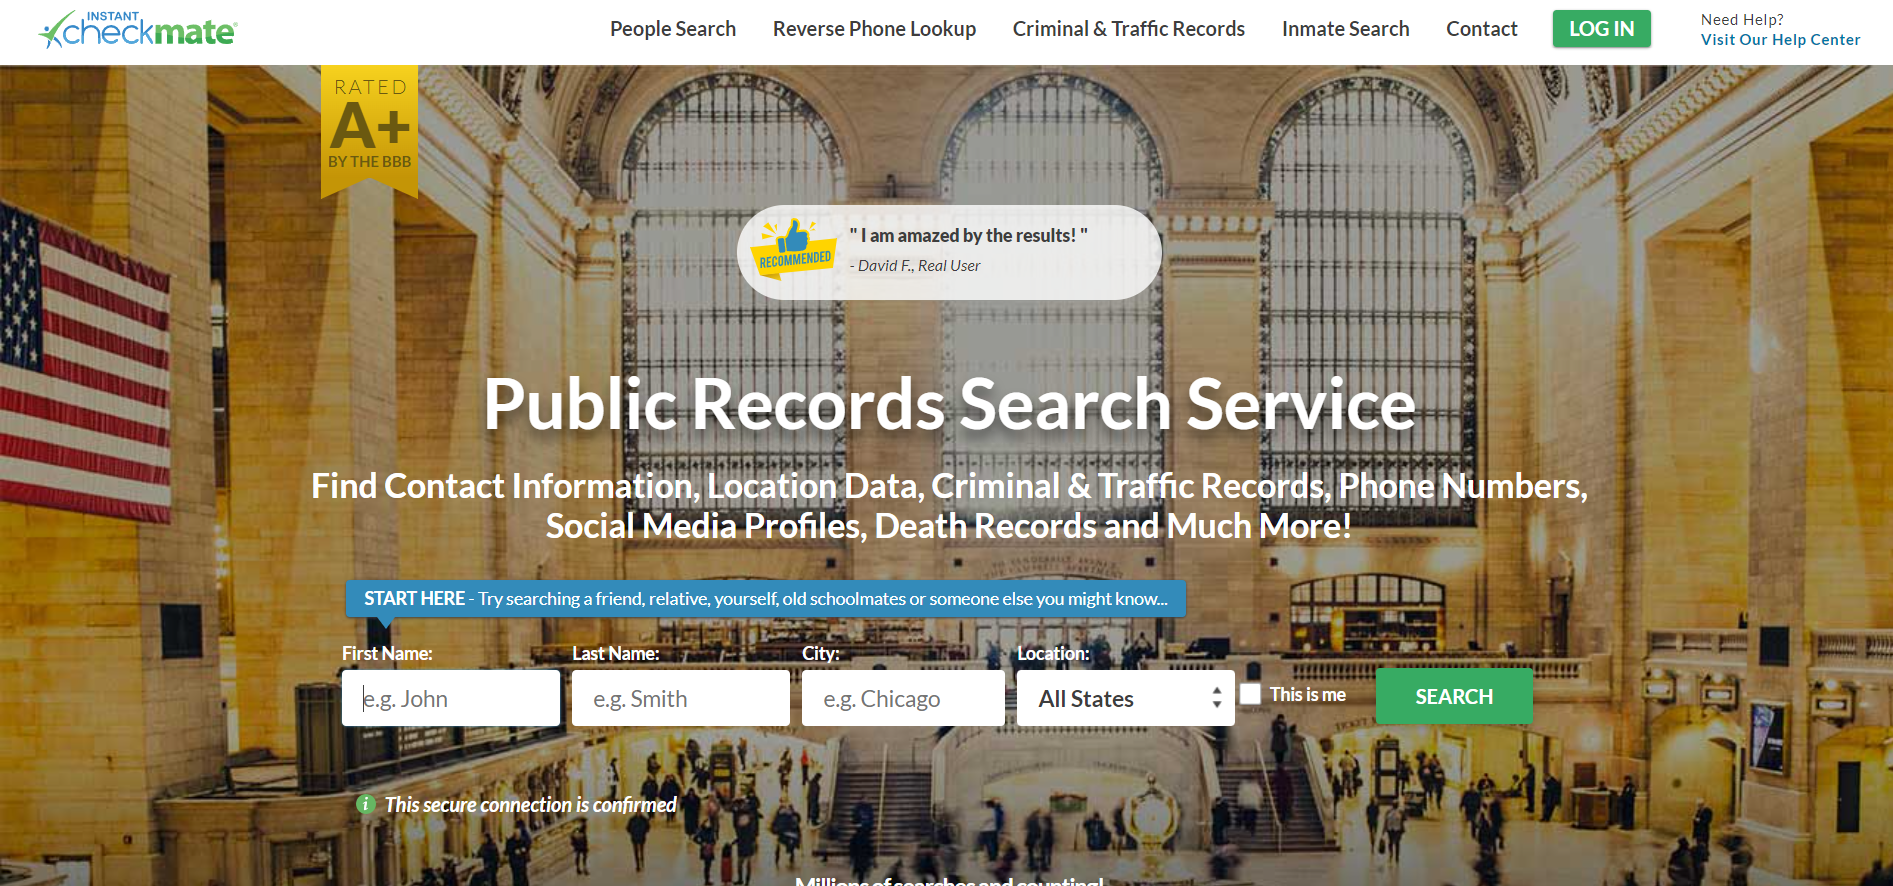Image resolution: width=1893 pixels, height=886 pixels.
Task: Open the Contact page
Action: pos(1481,29)
